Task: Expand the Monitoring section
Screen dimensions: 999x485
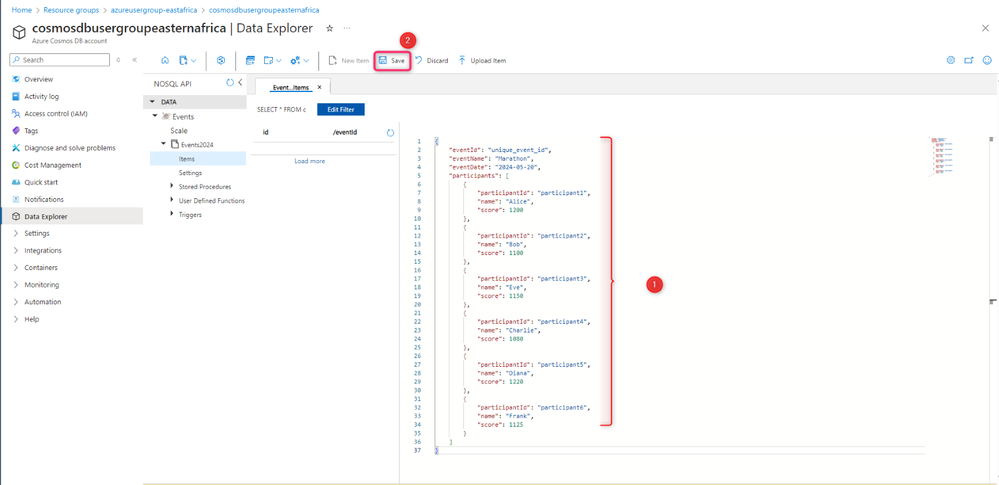Action: pyautogui.click(x=16, y=285)
